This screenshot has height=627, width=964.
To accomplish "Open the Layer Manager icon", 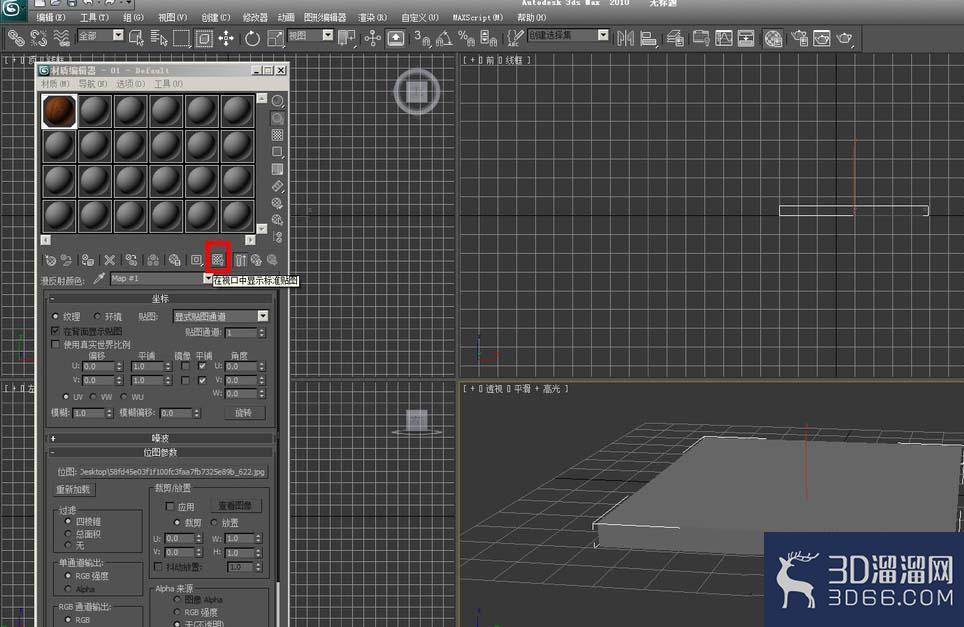I will [676, 39].
